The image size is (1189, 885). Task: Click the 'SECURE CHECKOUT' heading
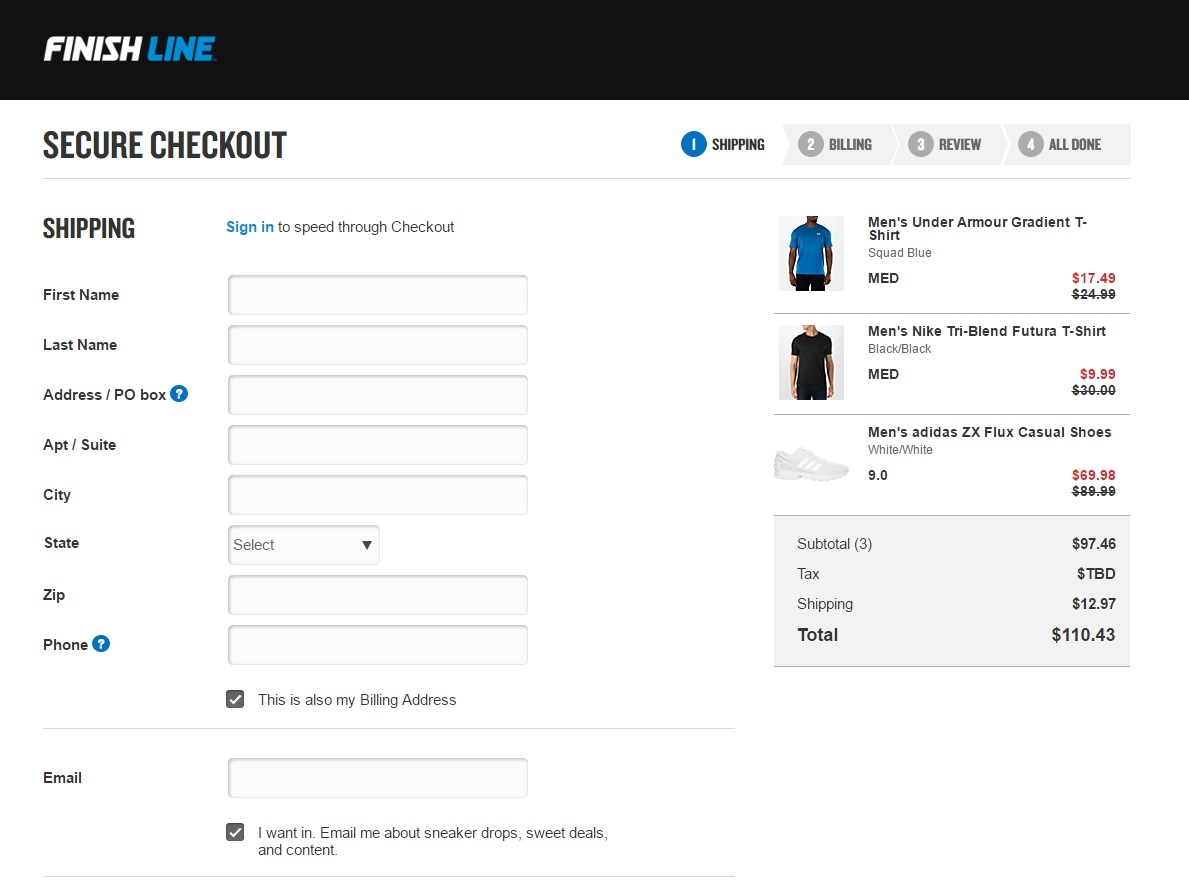[x=165, y=145]
